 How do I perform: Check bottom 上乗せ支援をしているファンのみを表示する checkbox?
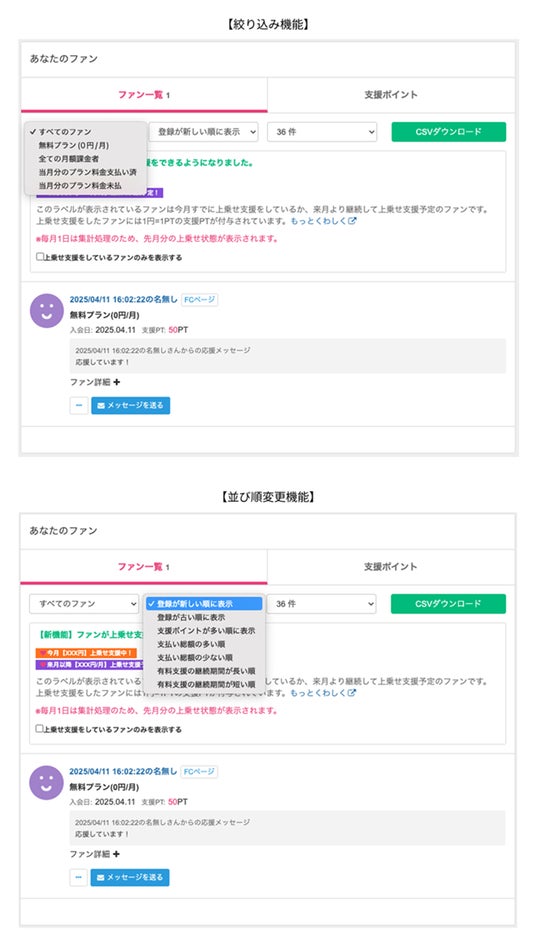(40, 729)
